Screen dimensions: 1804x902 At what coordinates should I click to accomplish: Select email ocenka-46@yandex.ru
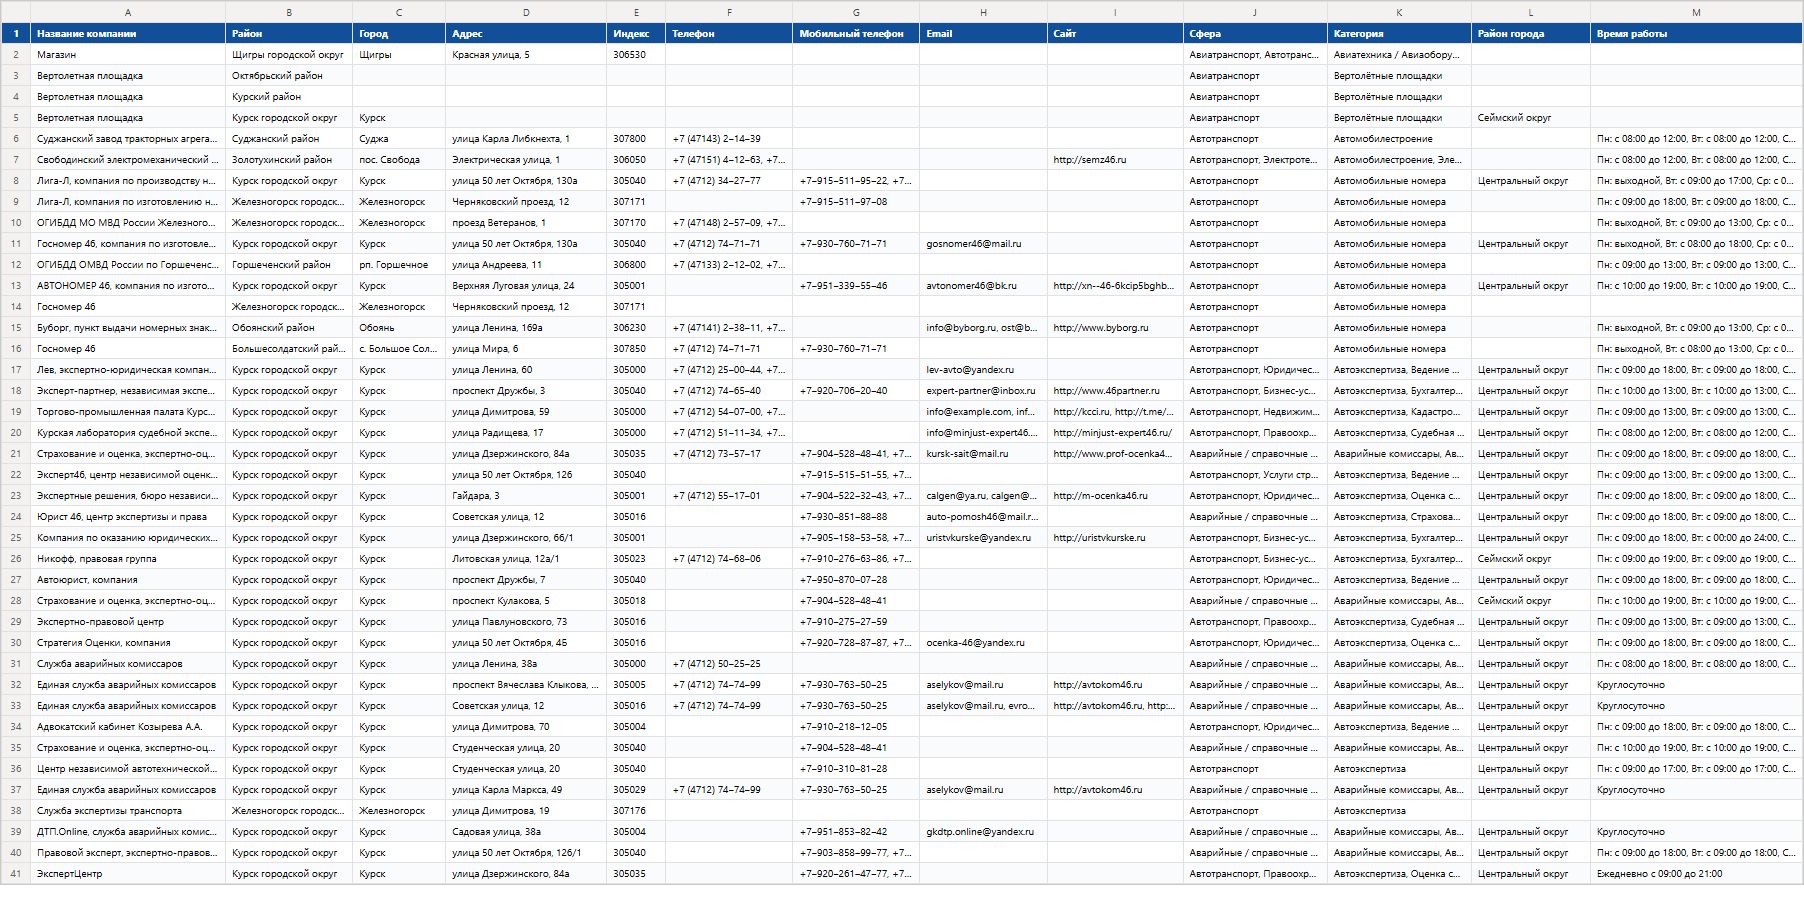tap(983, 643)
